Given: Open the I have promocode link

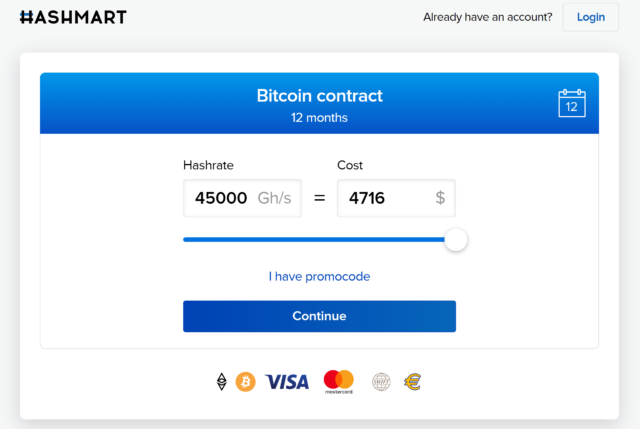Looking at the screenshot, I should point(319,276).
